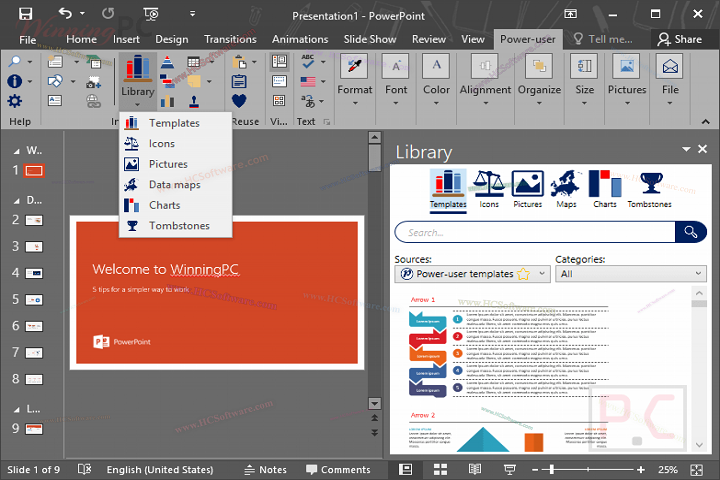Open the Categories dropdown showing All
This screenshot has height=480, width=720.
pyautogui.click(x=631, y=274)
